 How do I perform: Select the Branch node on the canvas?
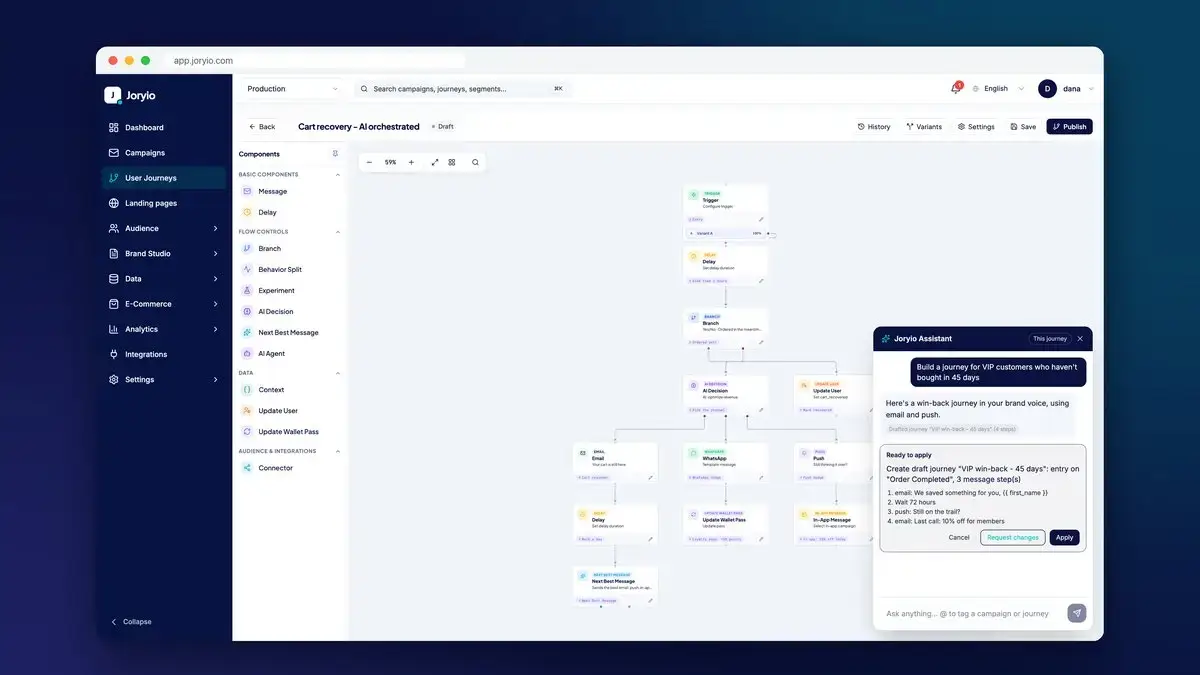tap(726, 328)
